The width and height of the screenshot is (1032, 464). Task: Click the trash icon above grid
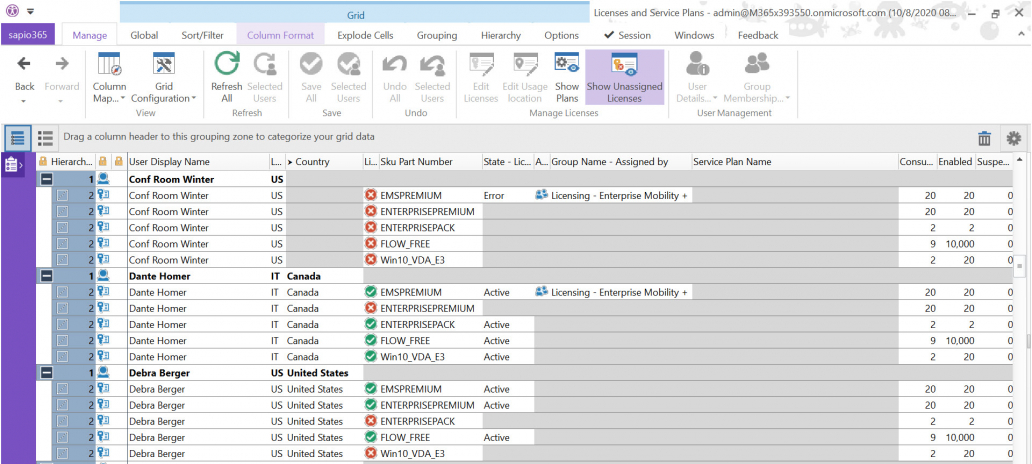(x=984, y=139)
